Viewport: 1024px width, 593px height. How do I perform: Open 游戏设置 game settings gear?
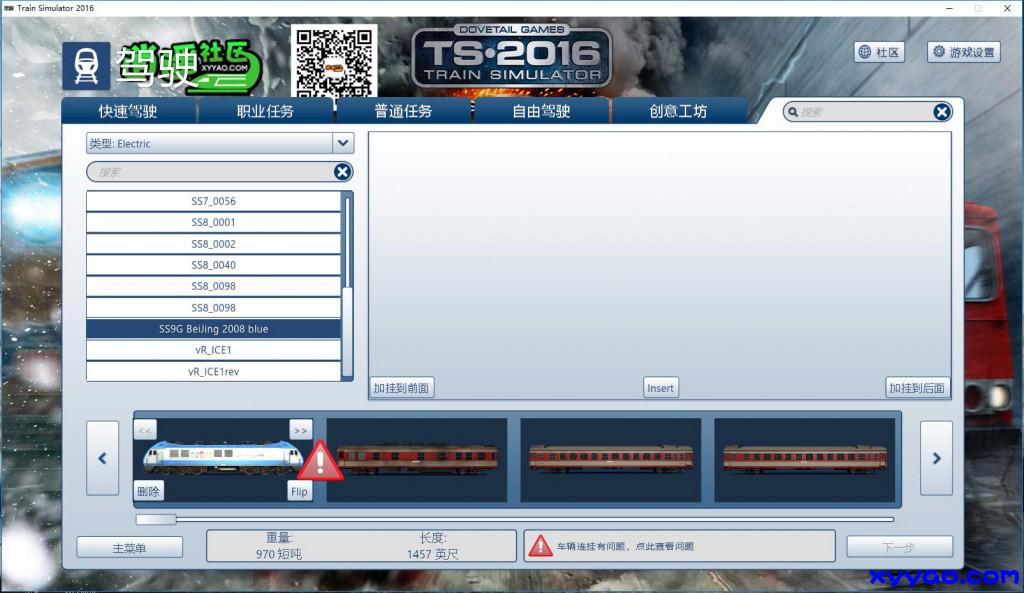pos(963,52)
